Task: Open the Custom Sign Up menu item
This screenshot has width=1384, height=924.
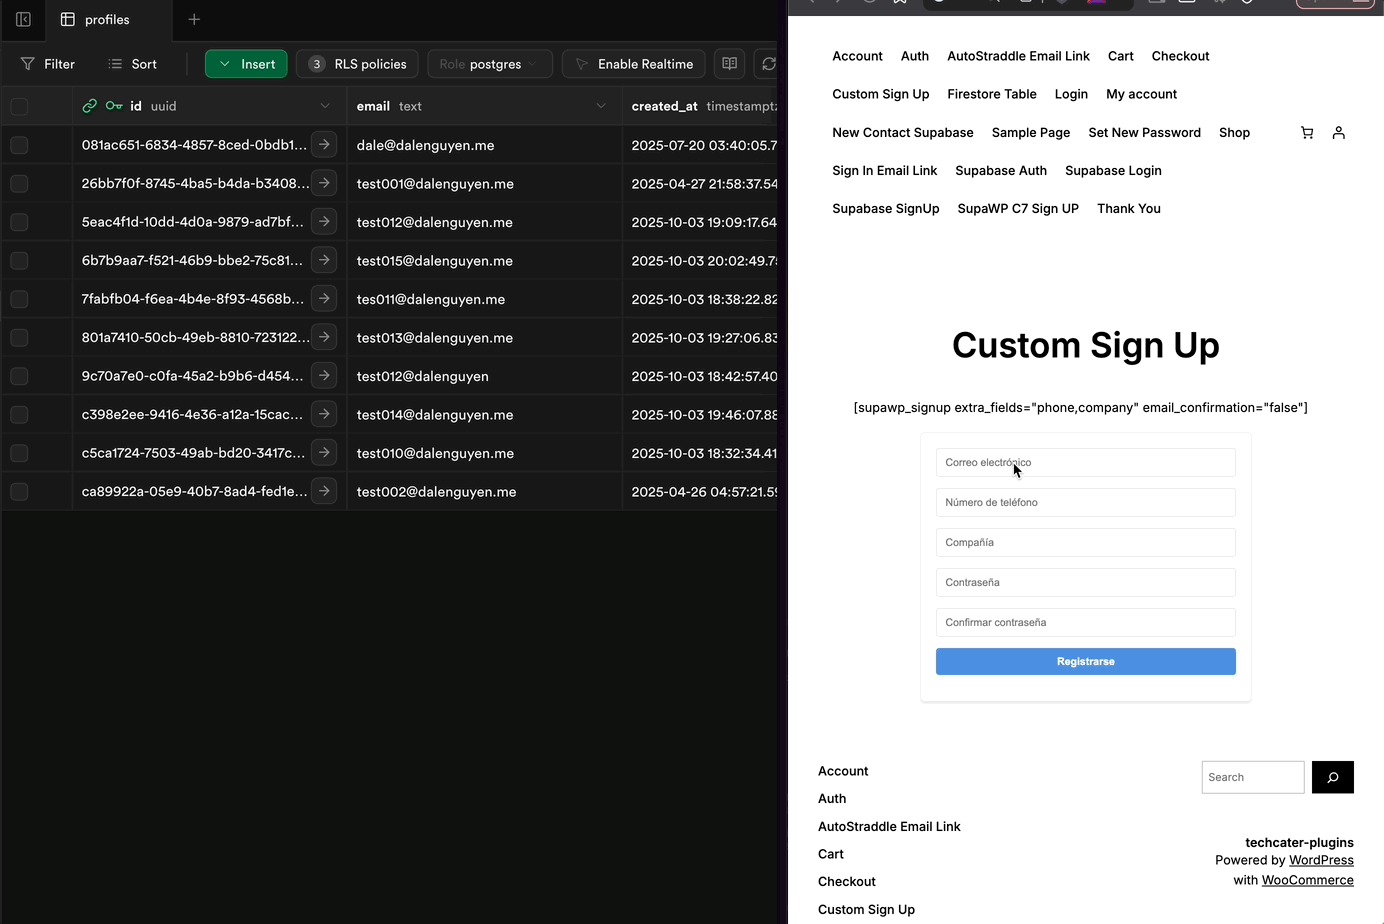Action: (x=880, y=94)
